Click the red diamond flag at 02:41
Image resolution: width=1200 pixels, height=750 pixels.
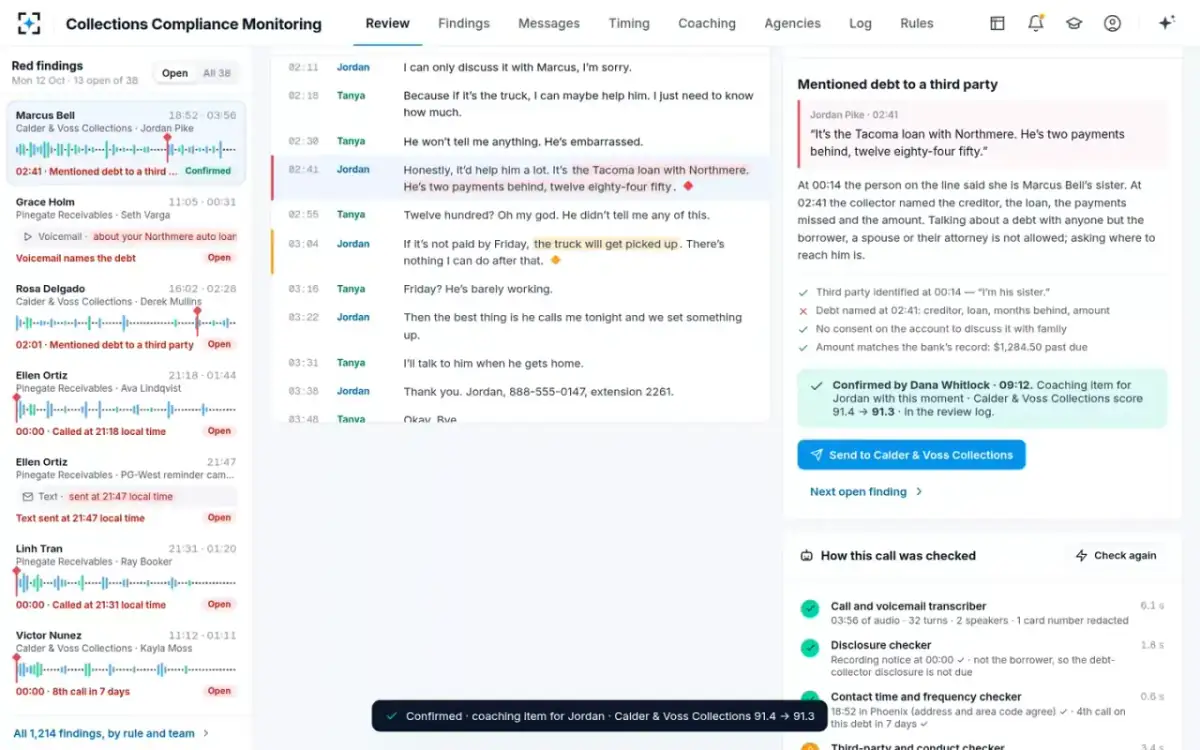(x=687, y=187)
